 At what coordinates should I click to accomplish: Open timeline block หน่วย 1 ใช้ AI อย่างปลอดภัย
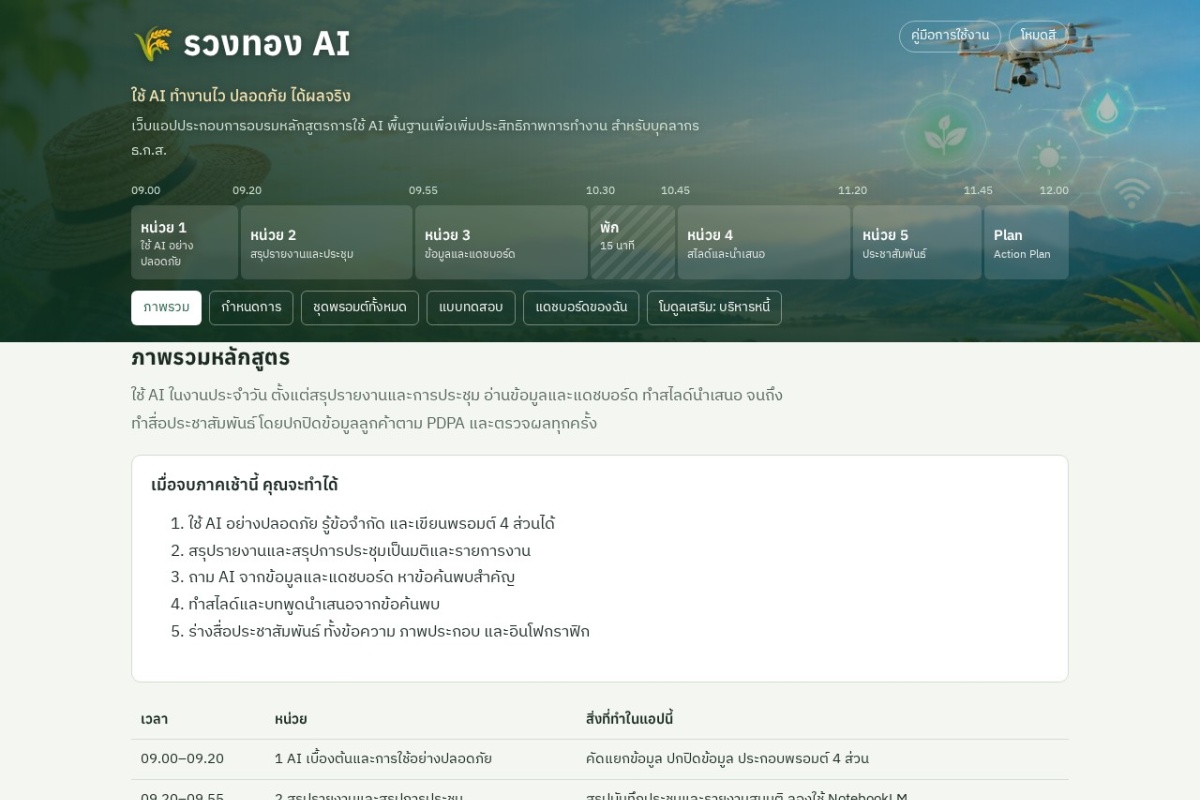pyautogui.click(x=184, y=242)
